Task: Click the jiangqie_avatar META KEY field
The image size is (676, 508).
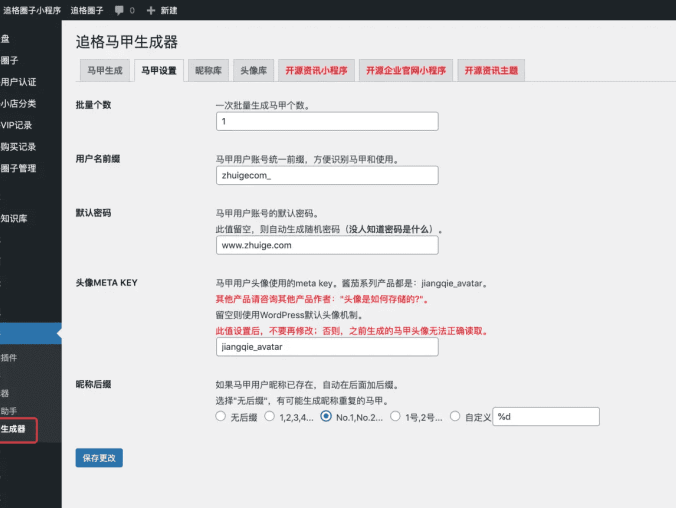Action: [327, 347]
